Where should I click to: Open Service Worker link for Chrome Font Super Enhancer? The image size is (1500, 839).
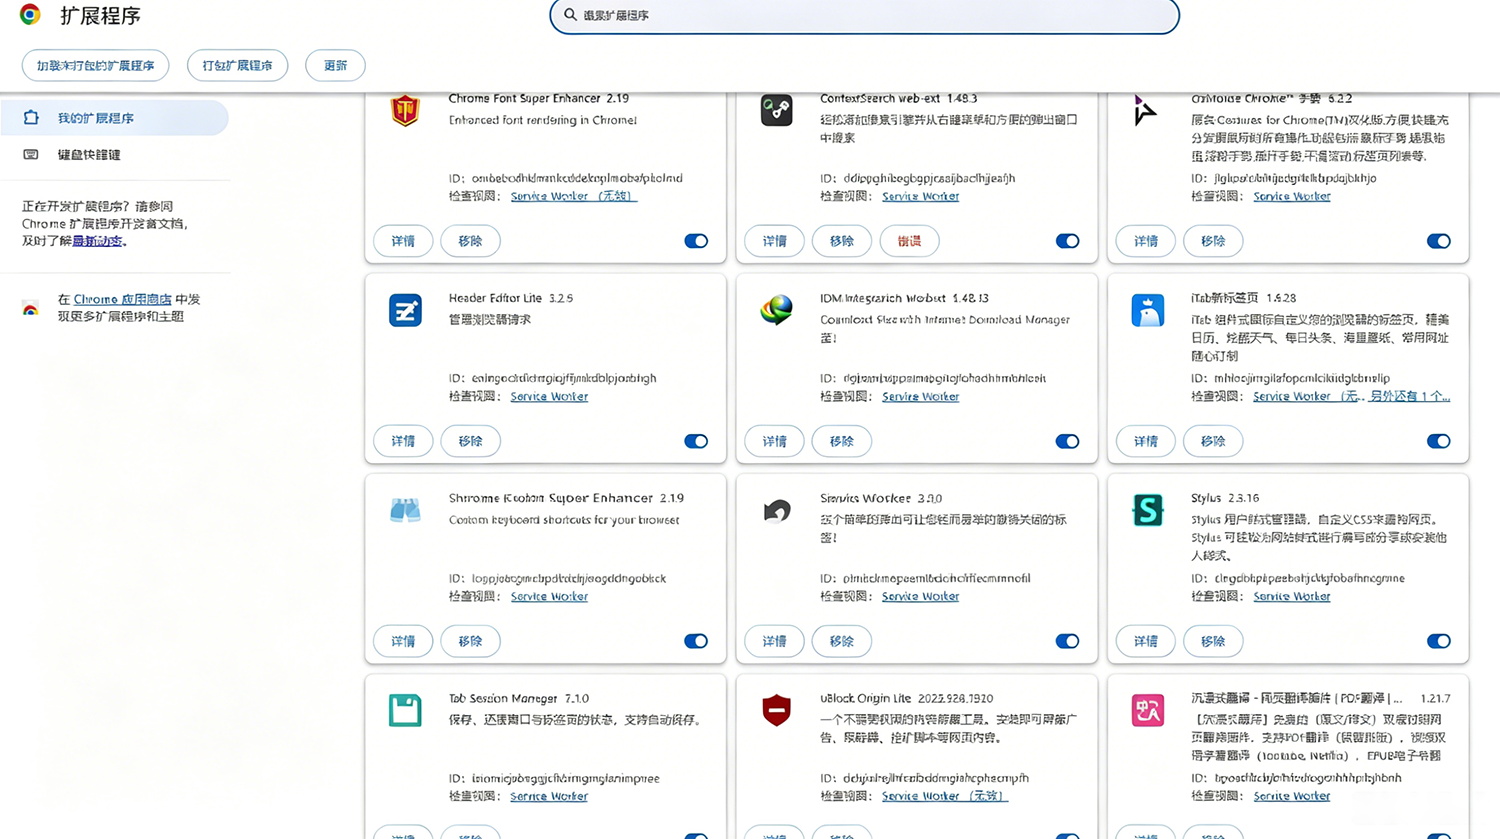[573, 196]
